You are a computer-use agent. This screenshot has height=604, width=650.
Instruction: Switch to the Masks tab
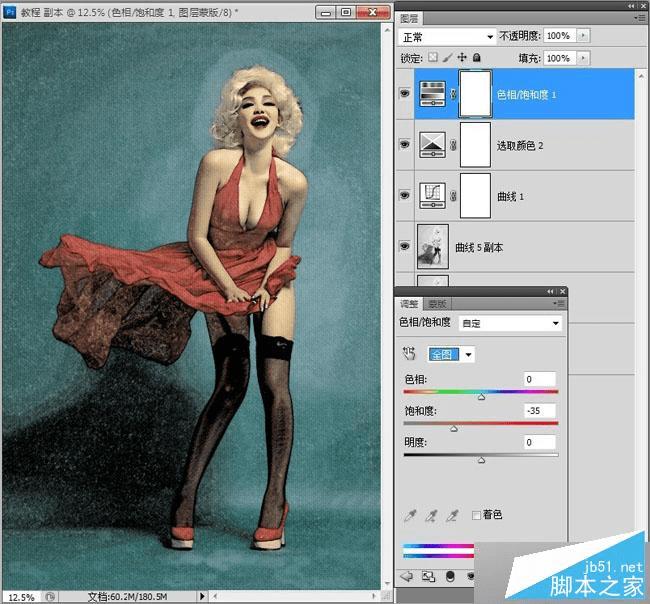pyautogui.click(x=437, y=304)
